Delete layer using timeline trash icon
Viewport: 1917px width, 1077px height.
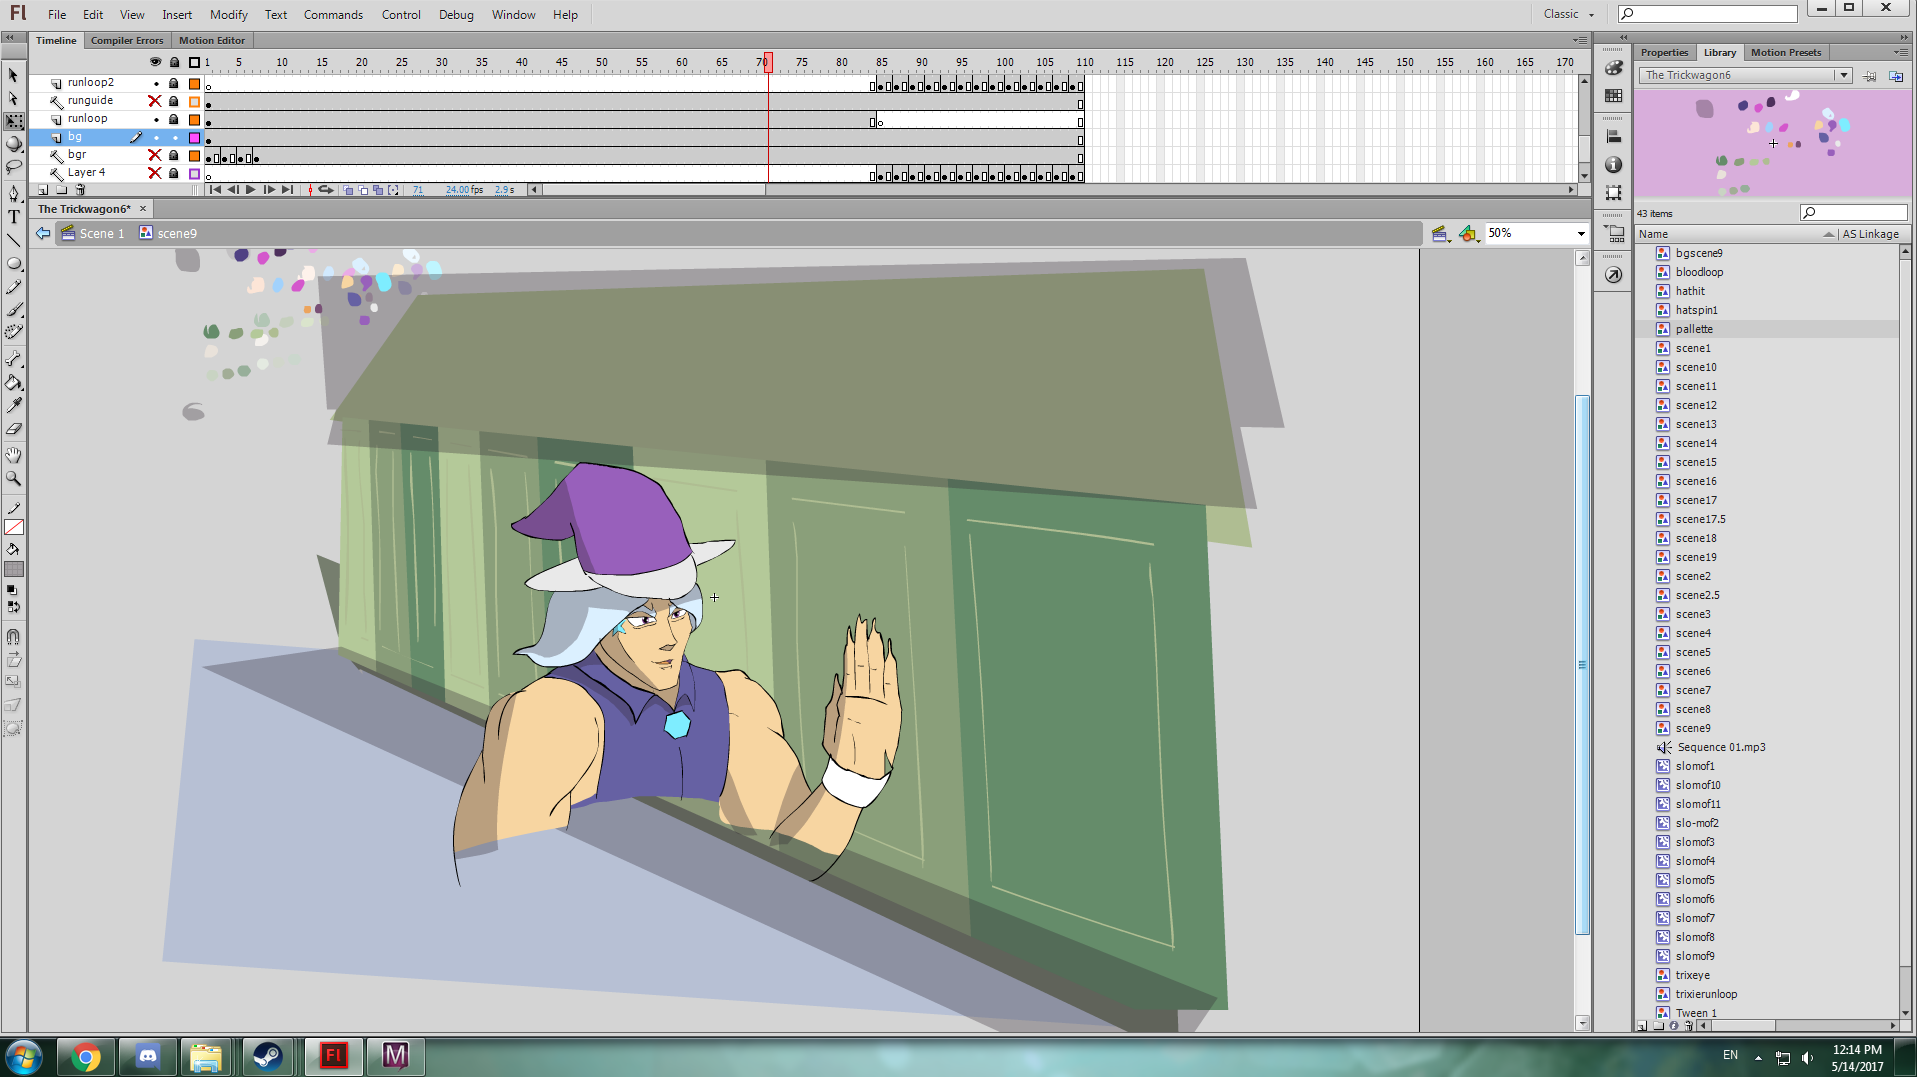coord(81,190)
